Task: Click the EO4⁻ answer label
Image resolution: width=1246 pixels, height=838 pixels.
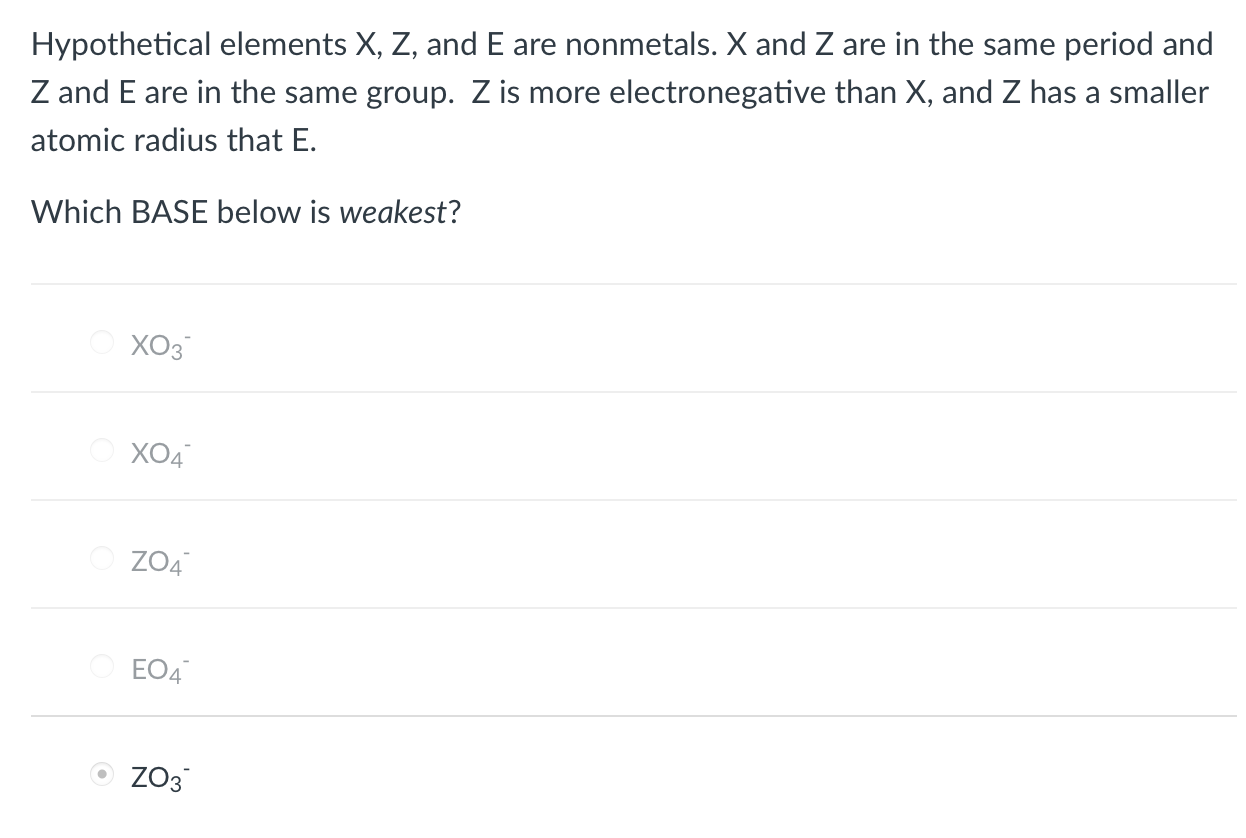Action: (156, 669)
